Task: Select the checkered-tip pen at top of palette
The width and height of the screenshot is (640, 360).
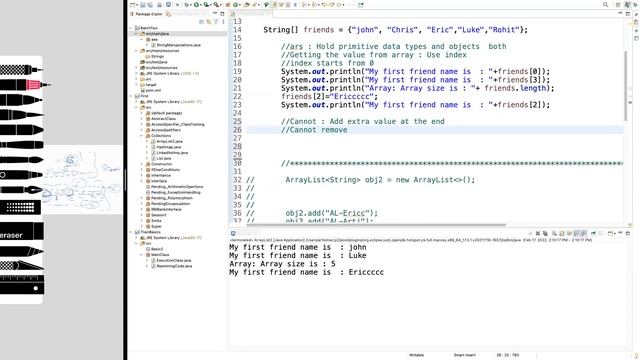Action: point(21,70)
